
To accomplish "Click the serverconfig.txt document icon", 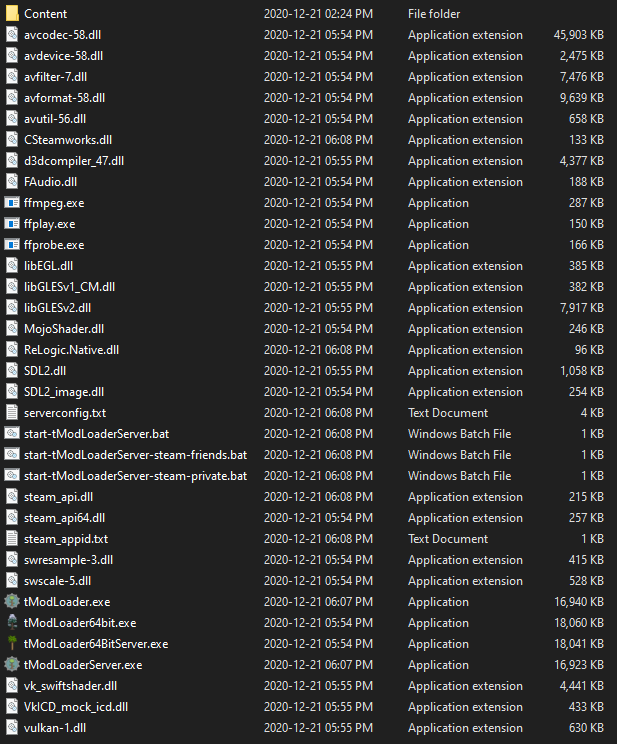I will [12, 413].
